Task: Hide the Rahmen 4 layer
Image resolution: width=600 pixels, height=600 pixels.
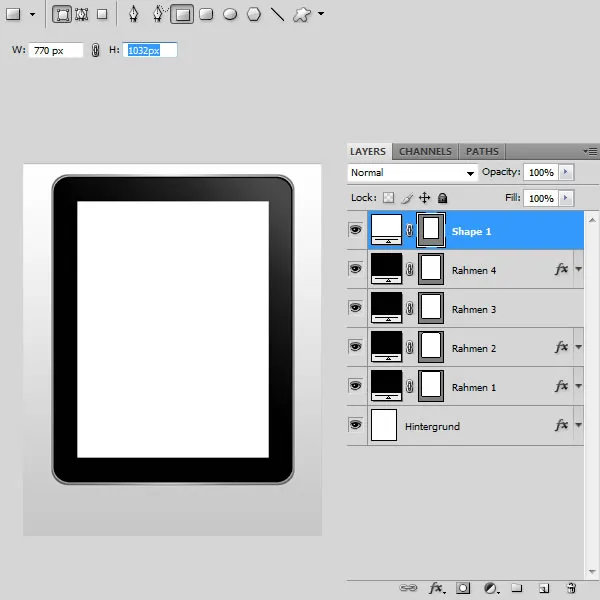Action: (355, 269)
